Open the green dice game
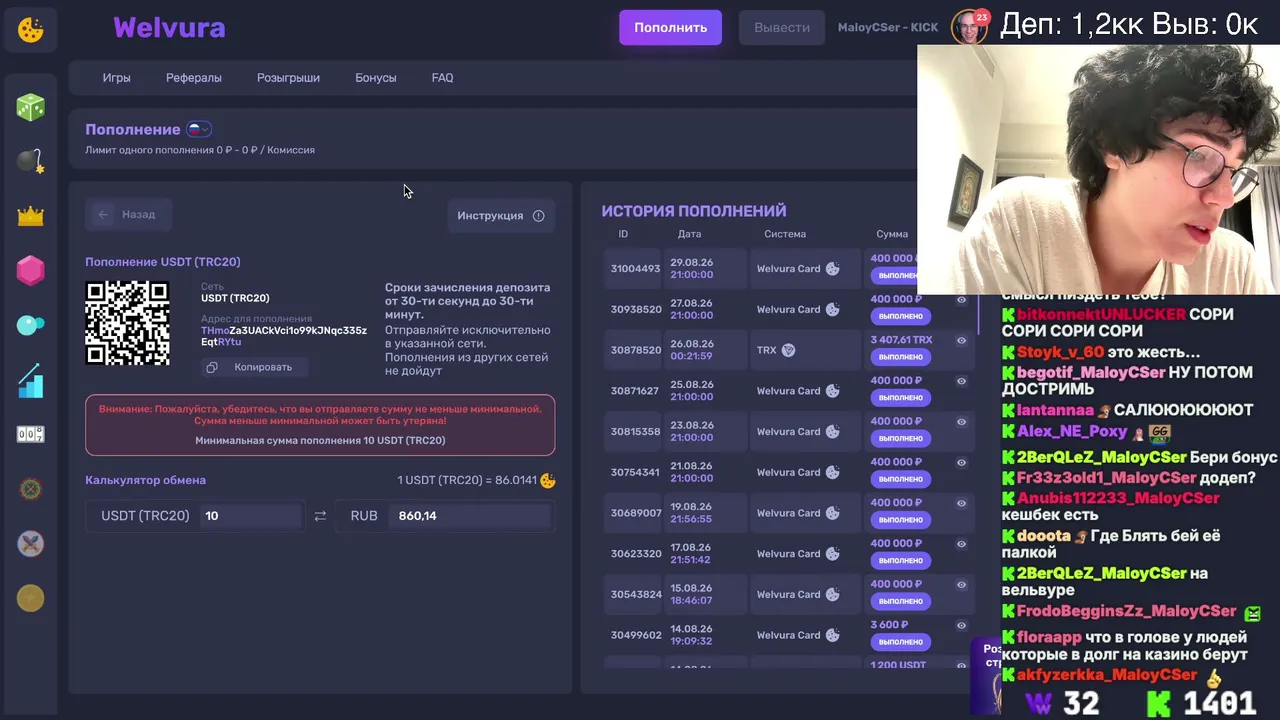The image size is (1280, 720). click(31, 107)
